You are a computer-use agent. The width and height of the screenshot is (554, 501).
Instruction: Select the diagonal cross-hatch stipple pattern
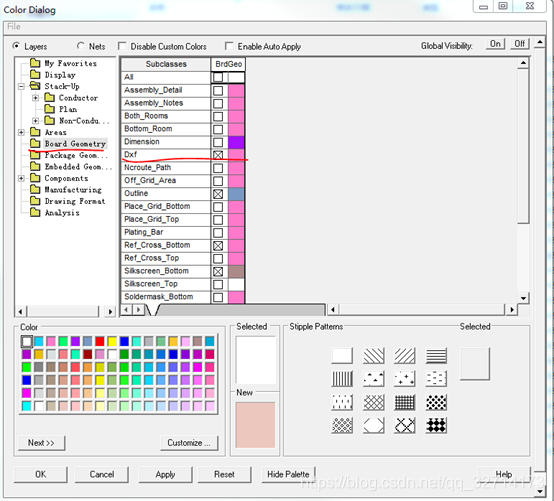[373, 402]
